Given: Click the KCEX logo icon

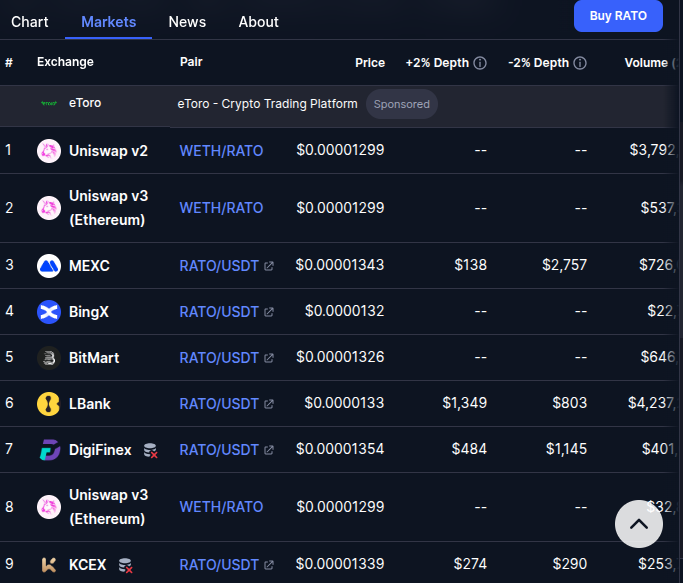Looking at the screenshot, I should point(49,565).
